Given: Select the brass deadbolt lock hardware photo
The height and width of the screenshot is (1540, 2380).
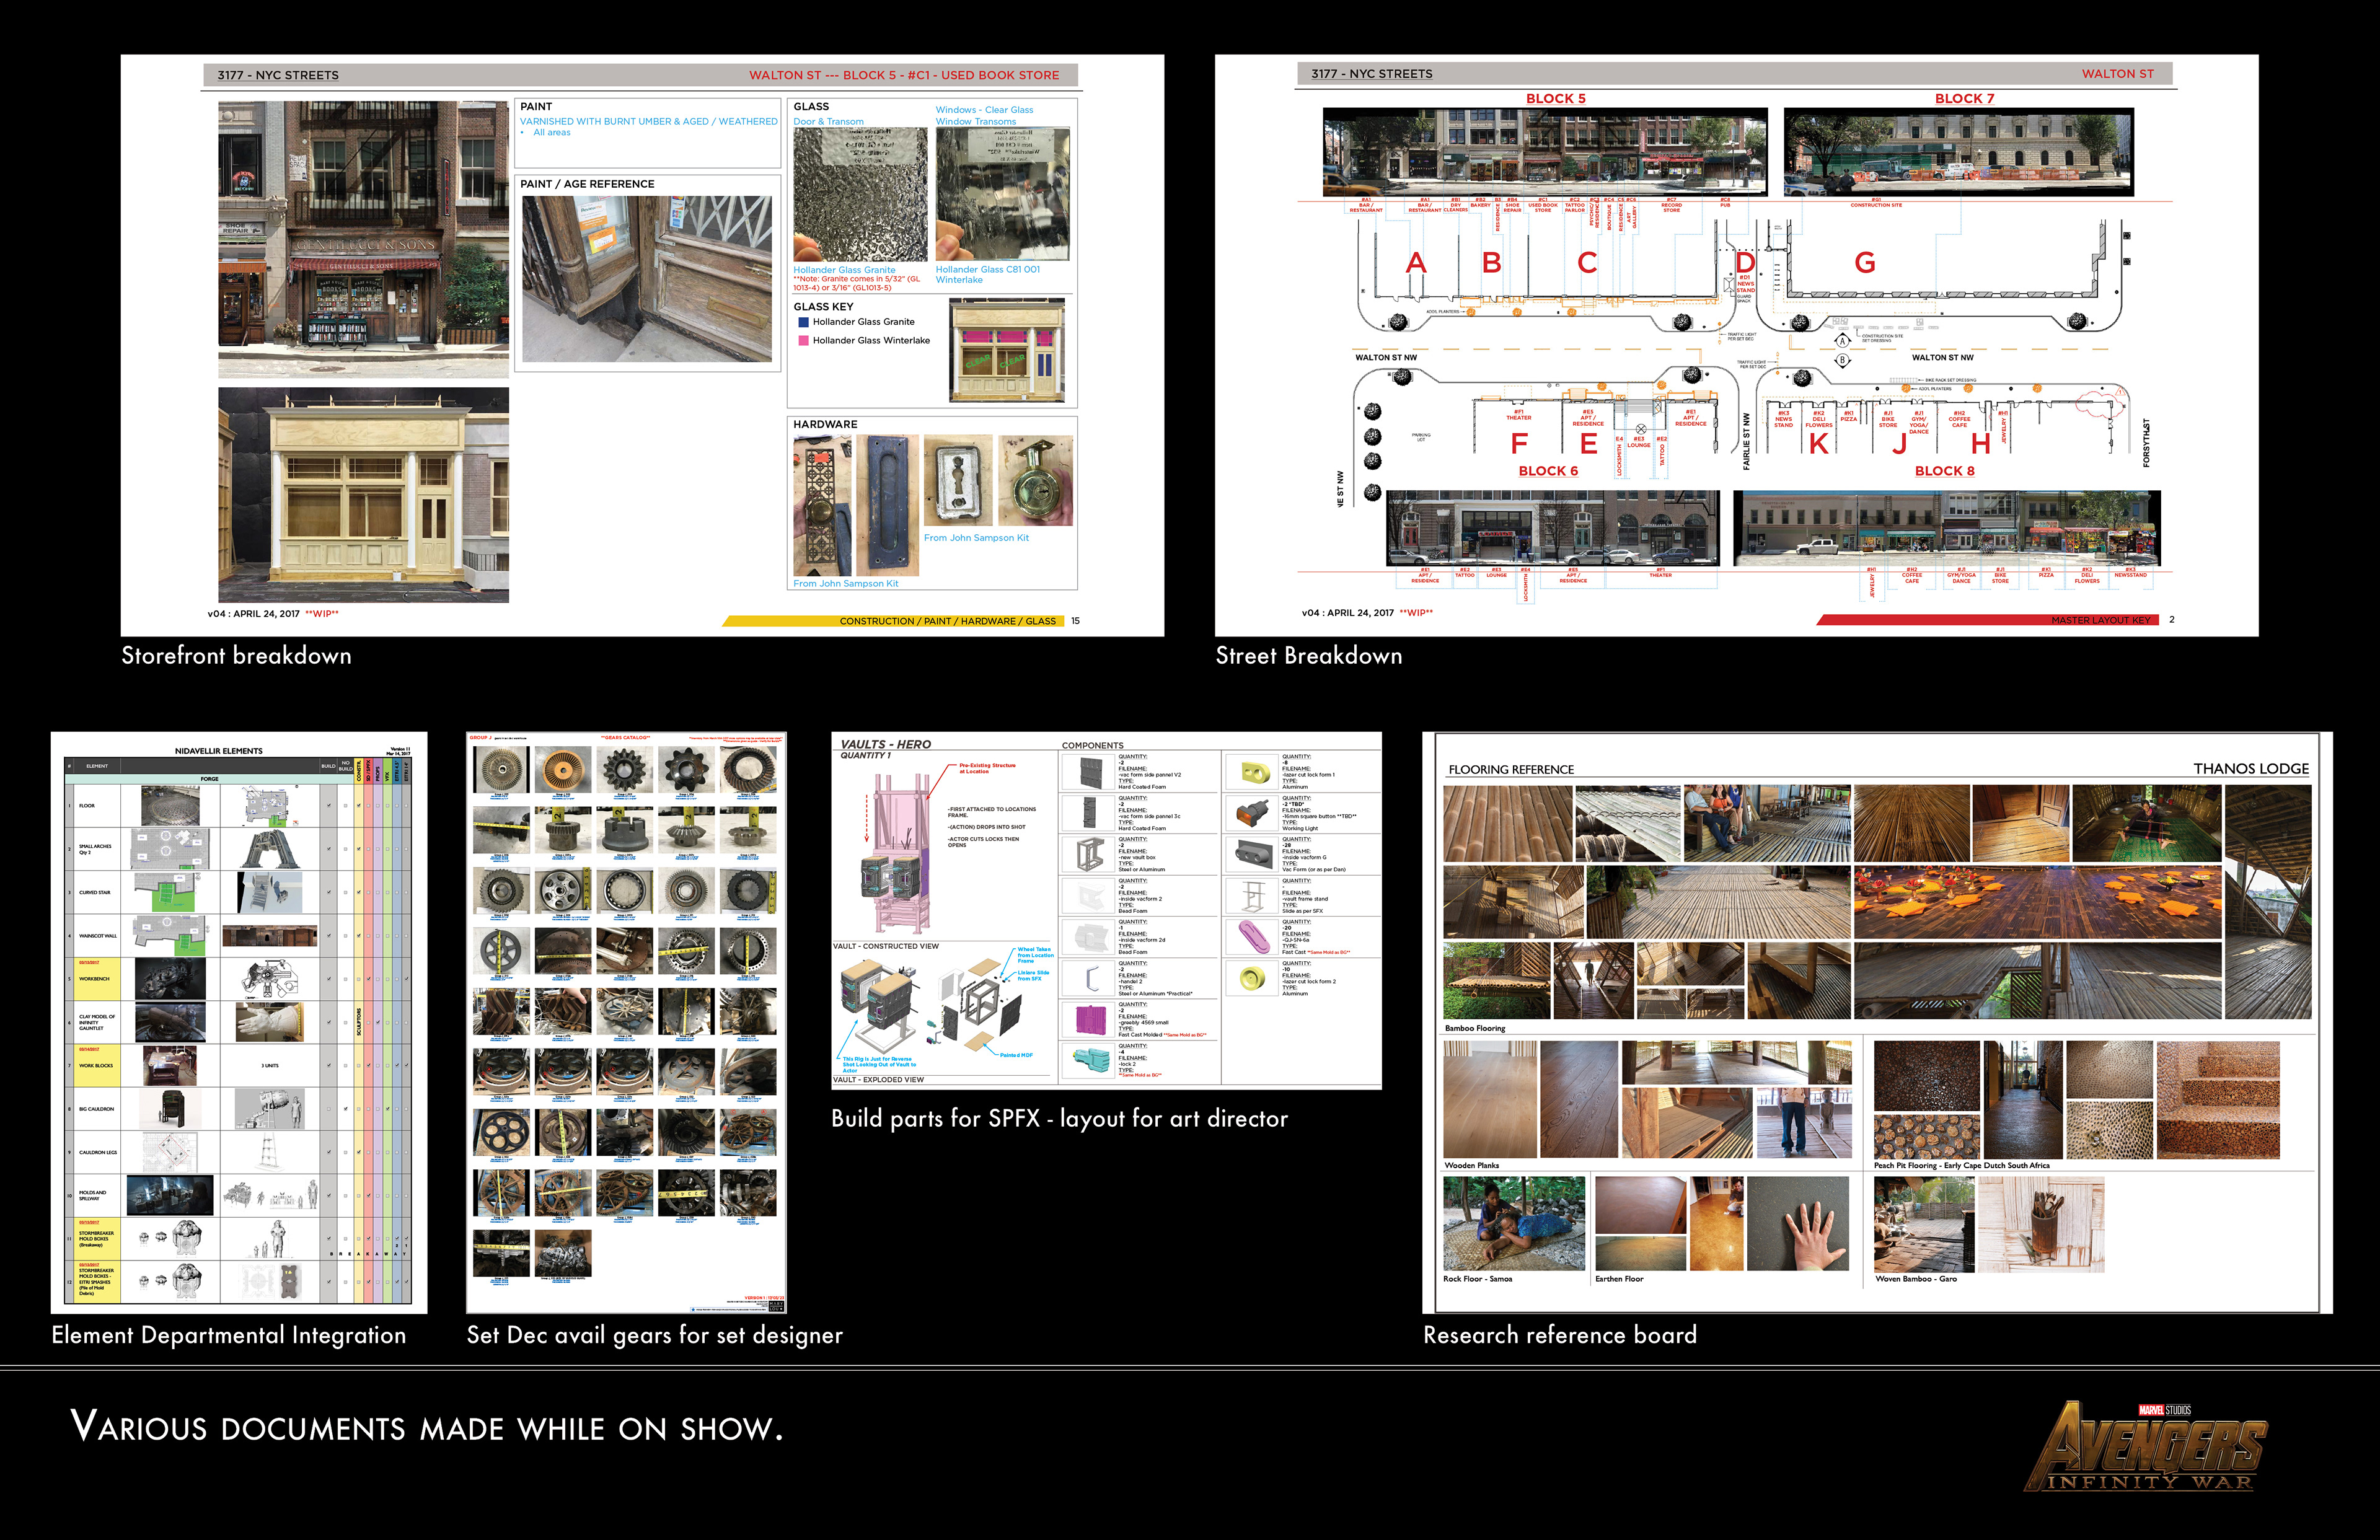Looking at the screenshot, I should coord(1035,481).
